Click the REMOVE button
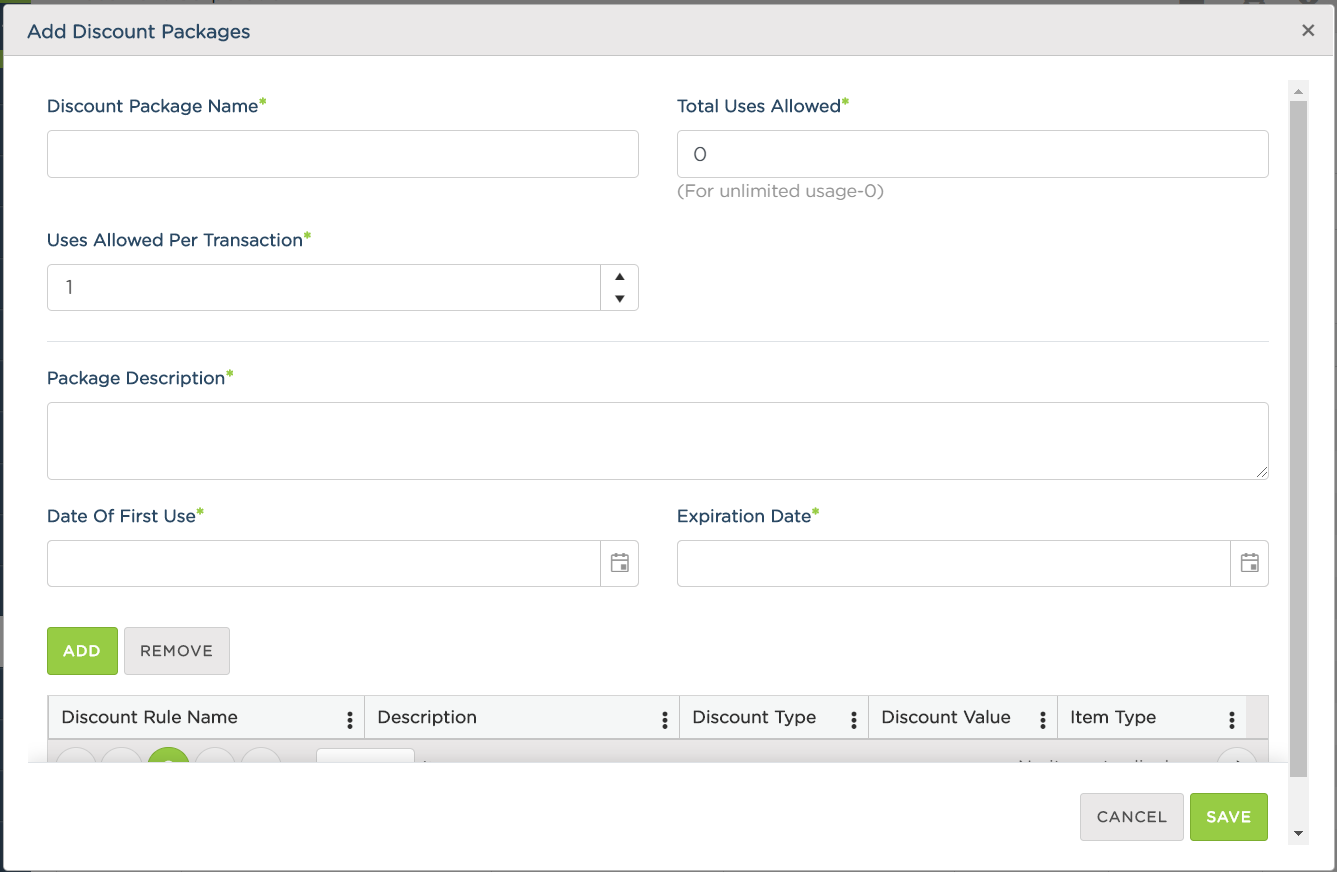The height and width of the screenshot is (872, 1337). tap(177, 651)
